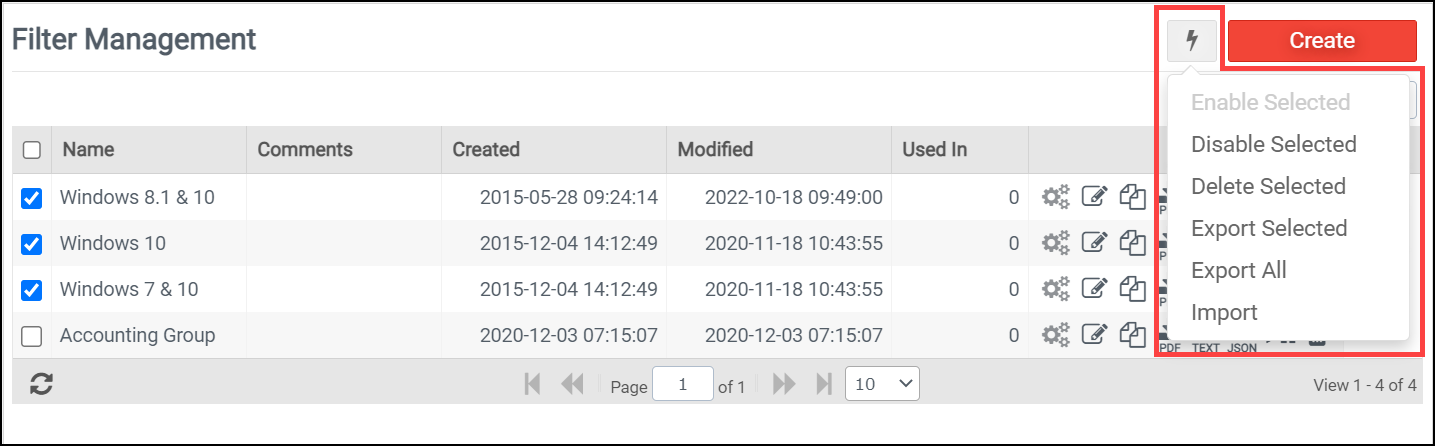The image size is (1435, 446).
Task: Edit the Windows 10 filter
Action: pos(1095,243)
